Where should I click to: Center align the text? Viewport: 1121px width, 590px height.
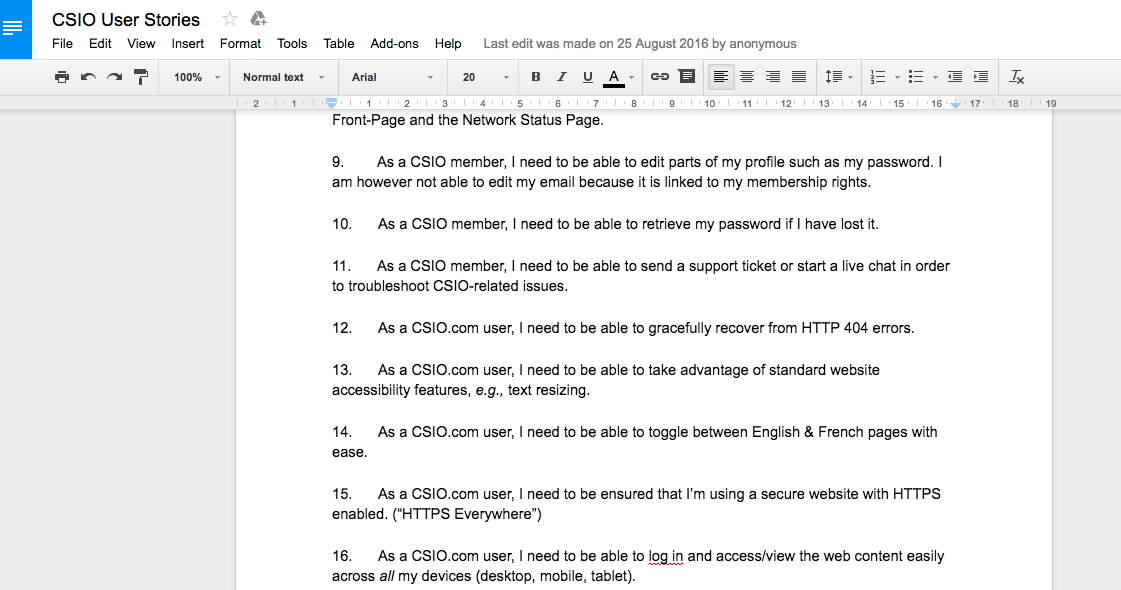(x=747, y=77)
